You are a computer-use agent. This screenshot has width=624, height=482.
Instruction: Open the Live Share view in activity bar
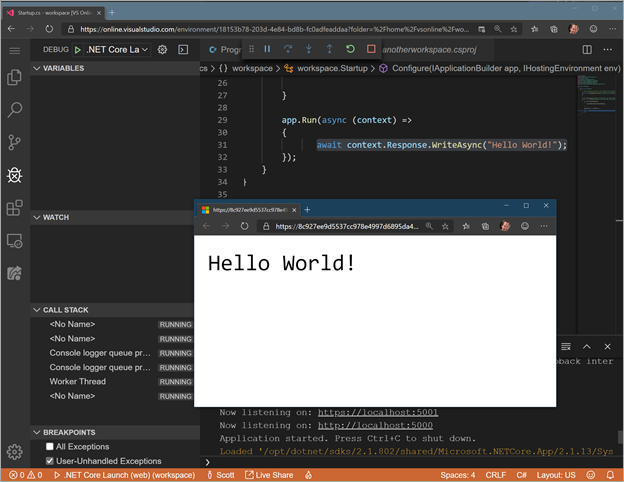(14, 273)
